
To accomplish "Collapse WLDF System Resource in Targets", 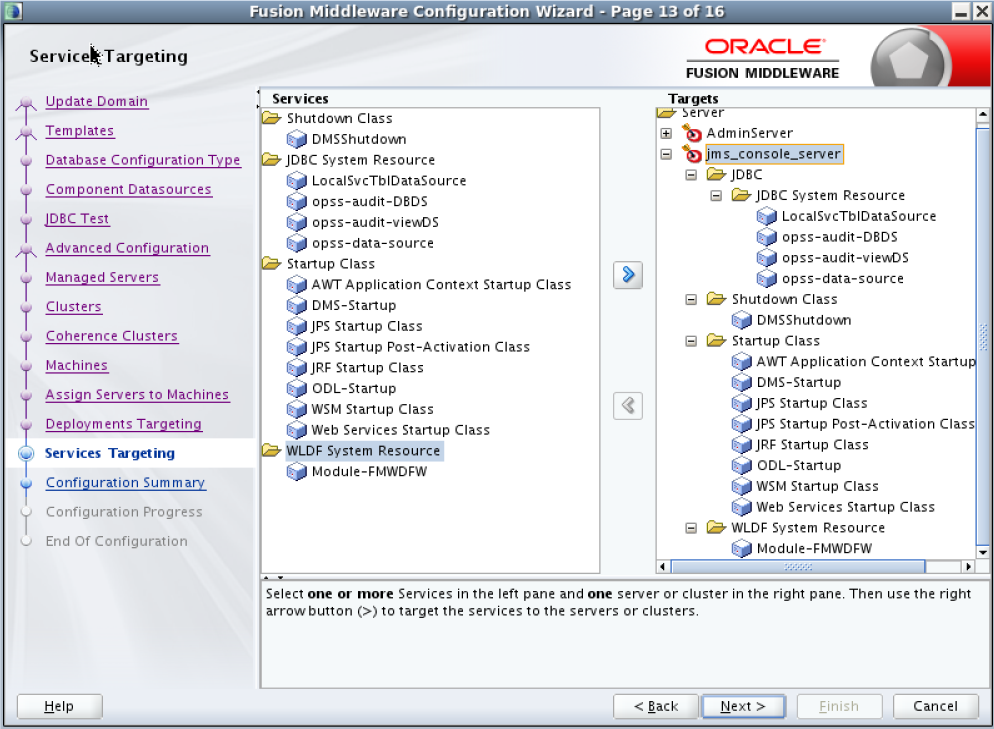I will [691, 528].
